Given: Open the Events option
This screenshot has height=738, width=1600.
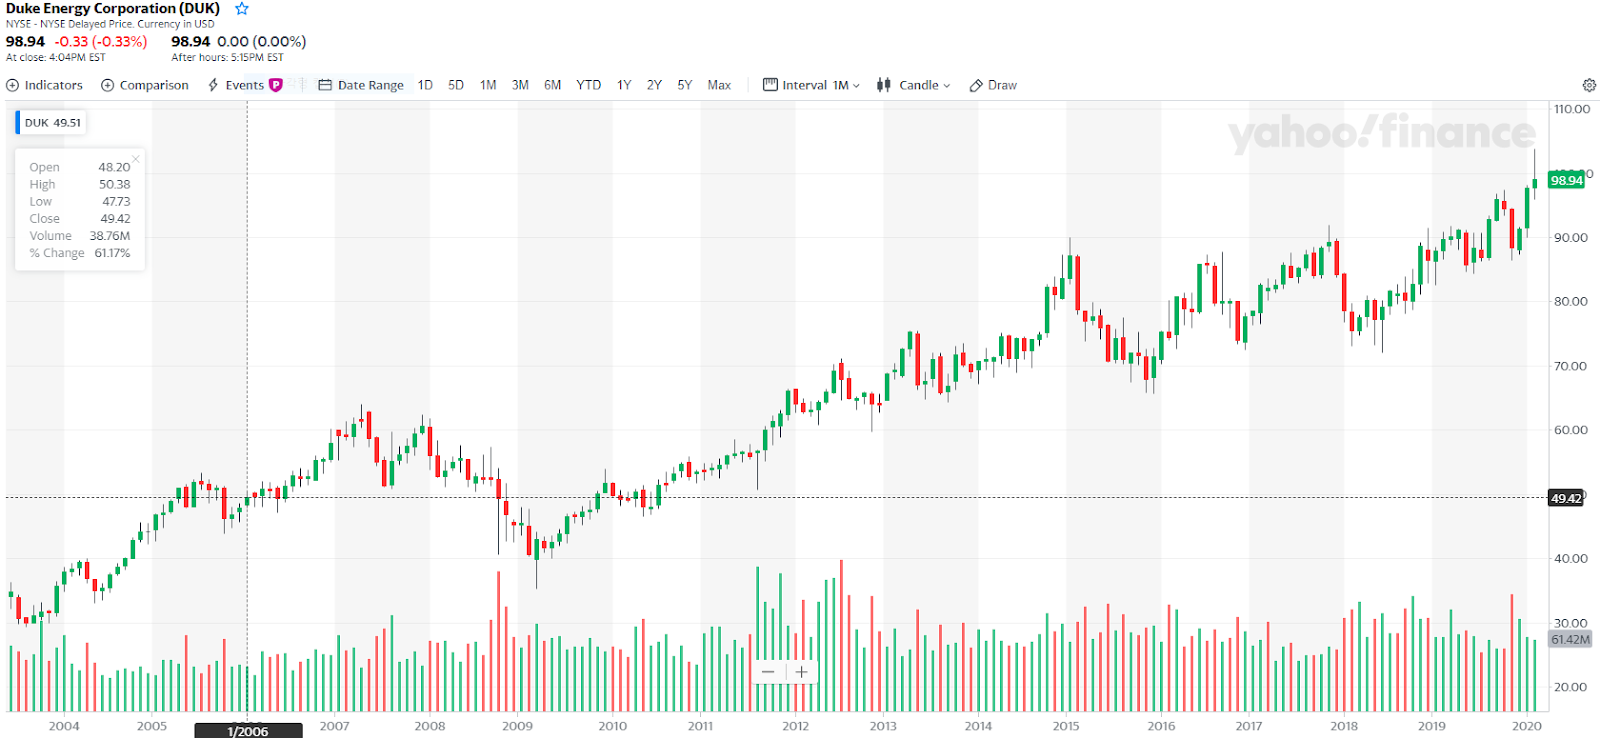Looking at the screenshot, I should (236, 85).
